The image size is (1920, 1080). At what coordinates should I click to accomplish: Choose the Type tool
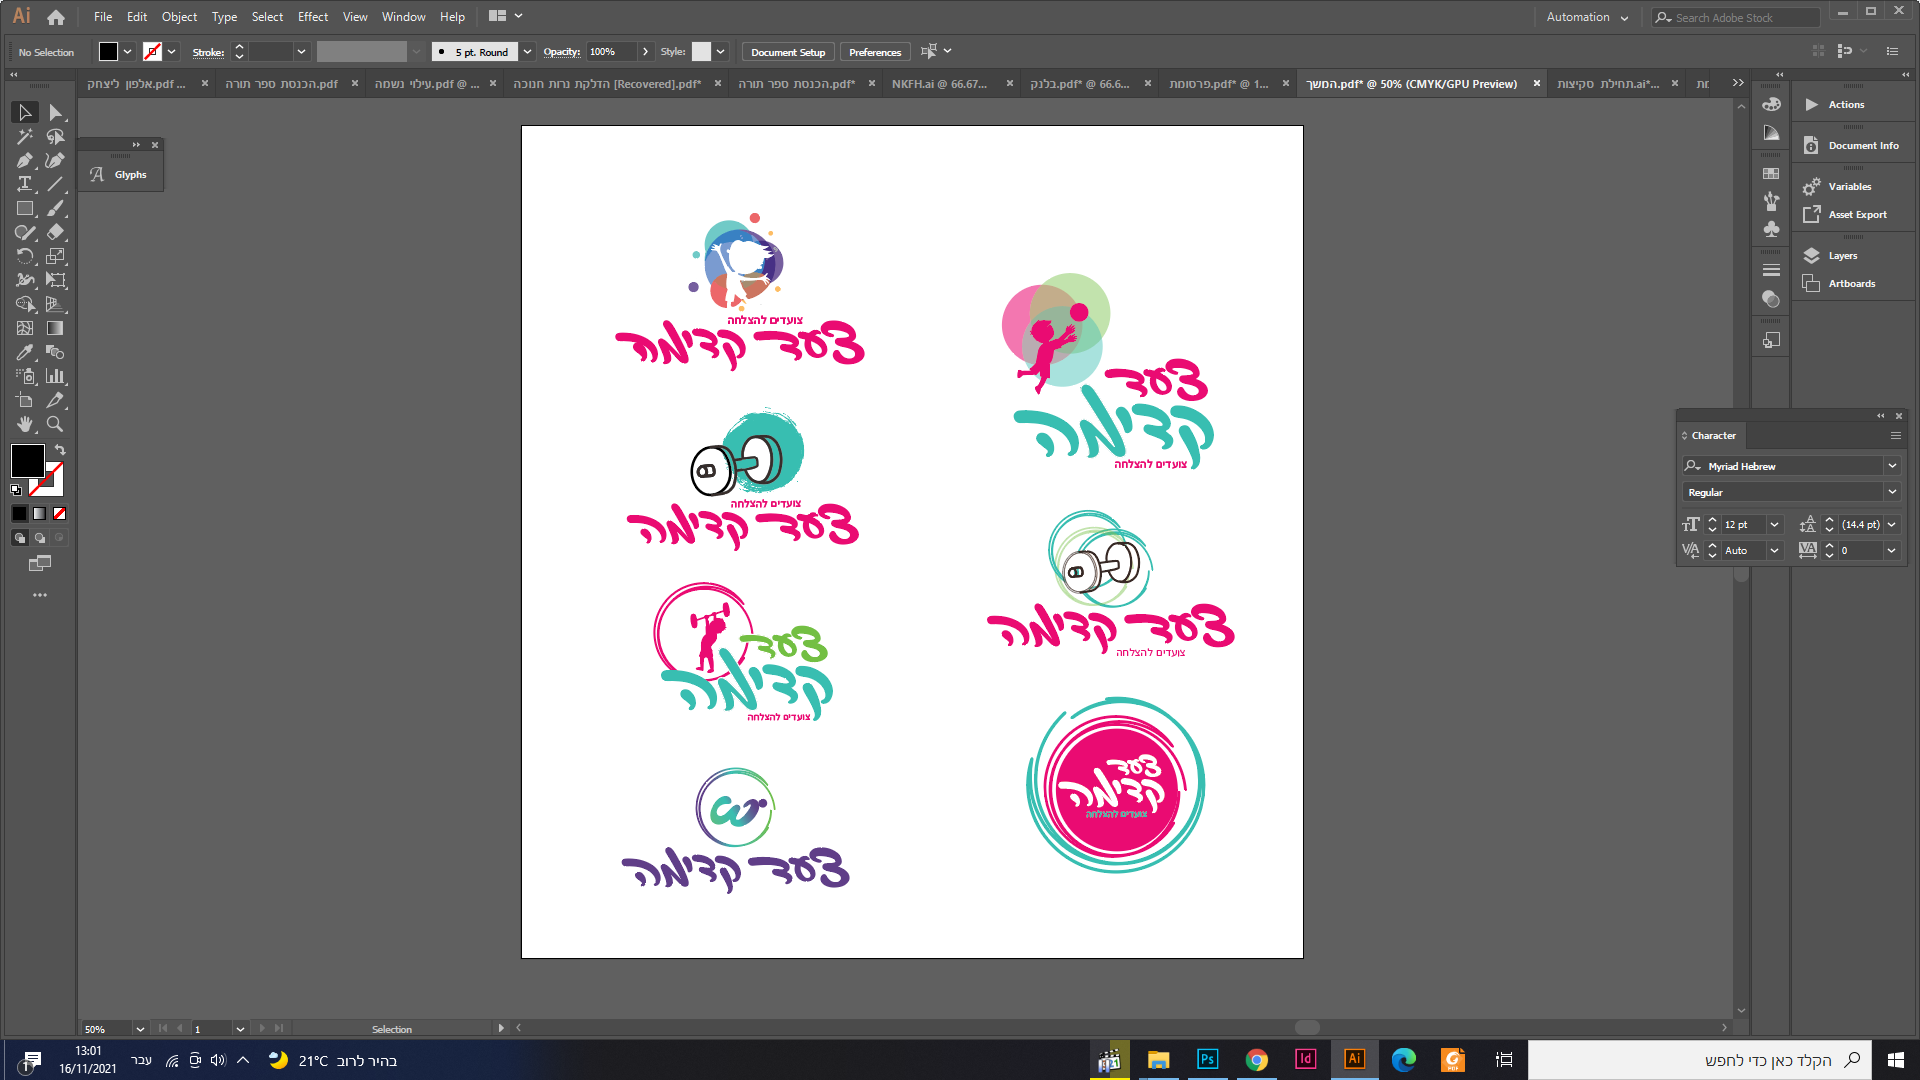click(25, 185)
